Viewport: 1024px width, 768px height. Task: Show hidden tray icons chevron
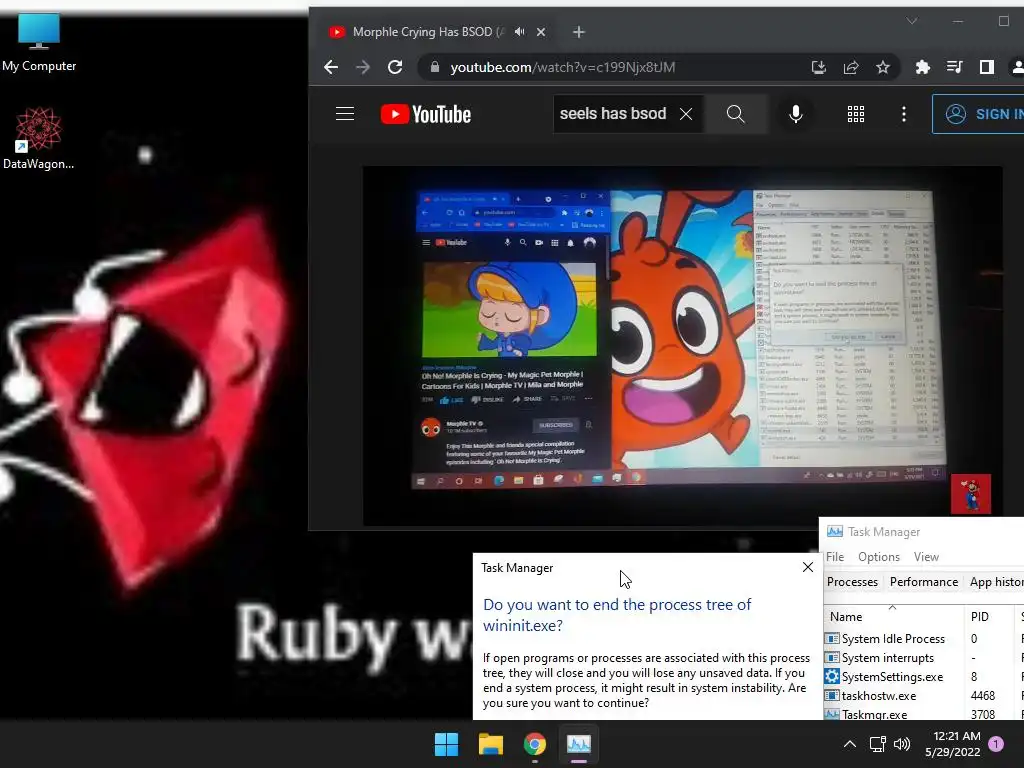(849, 744)
